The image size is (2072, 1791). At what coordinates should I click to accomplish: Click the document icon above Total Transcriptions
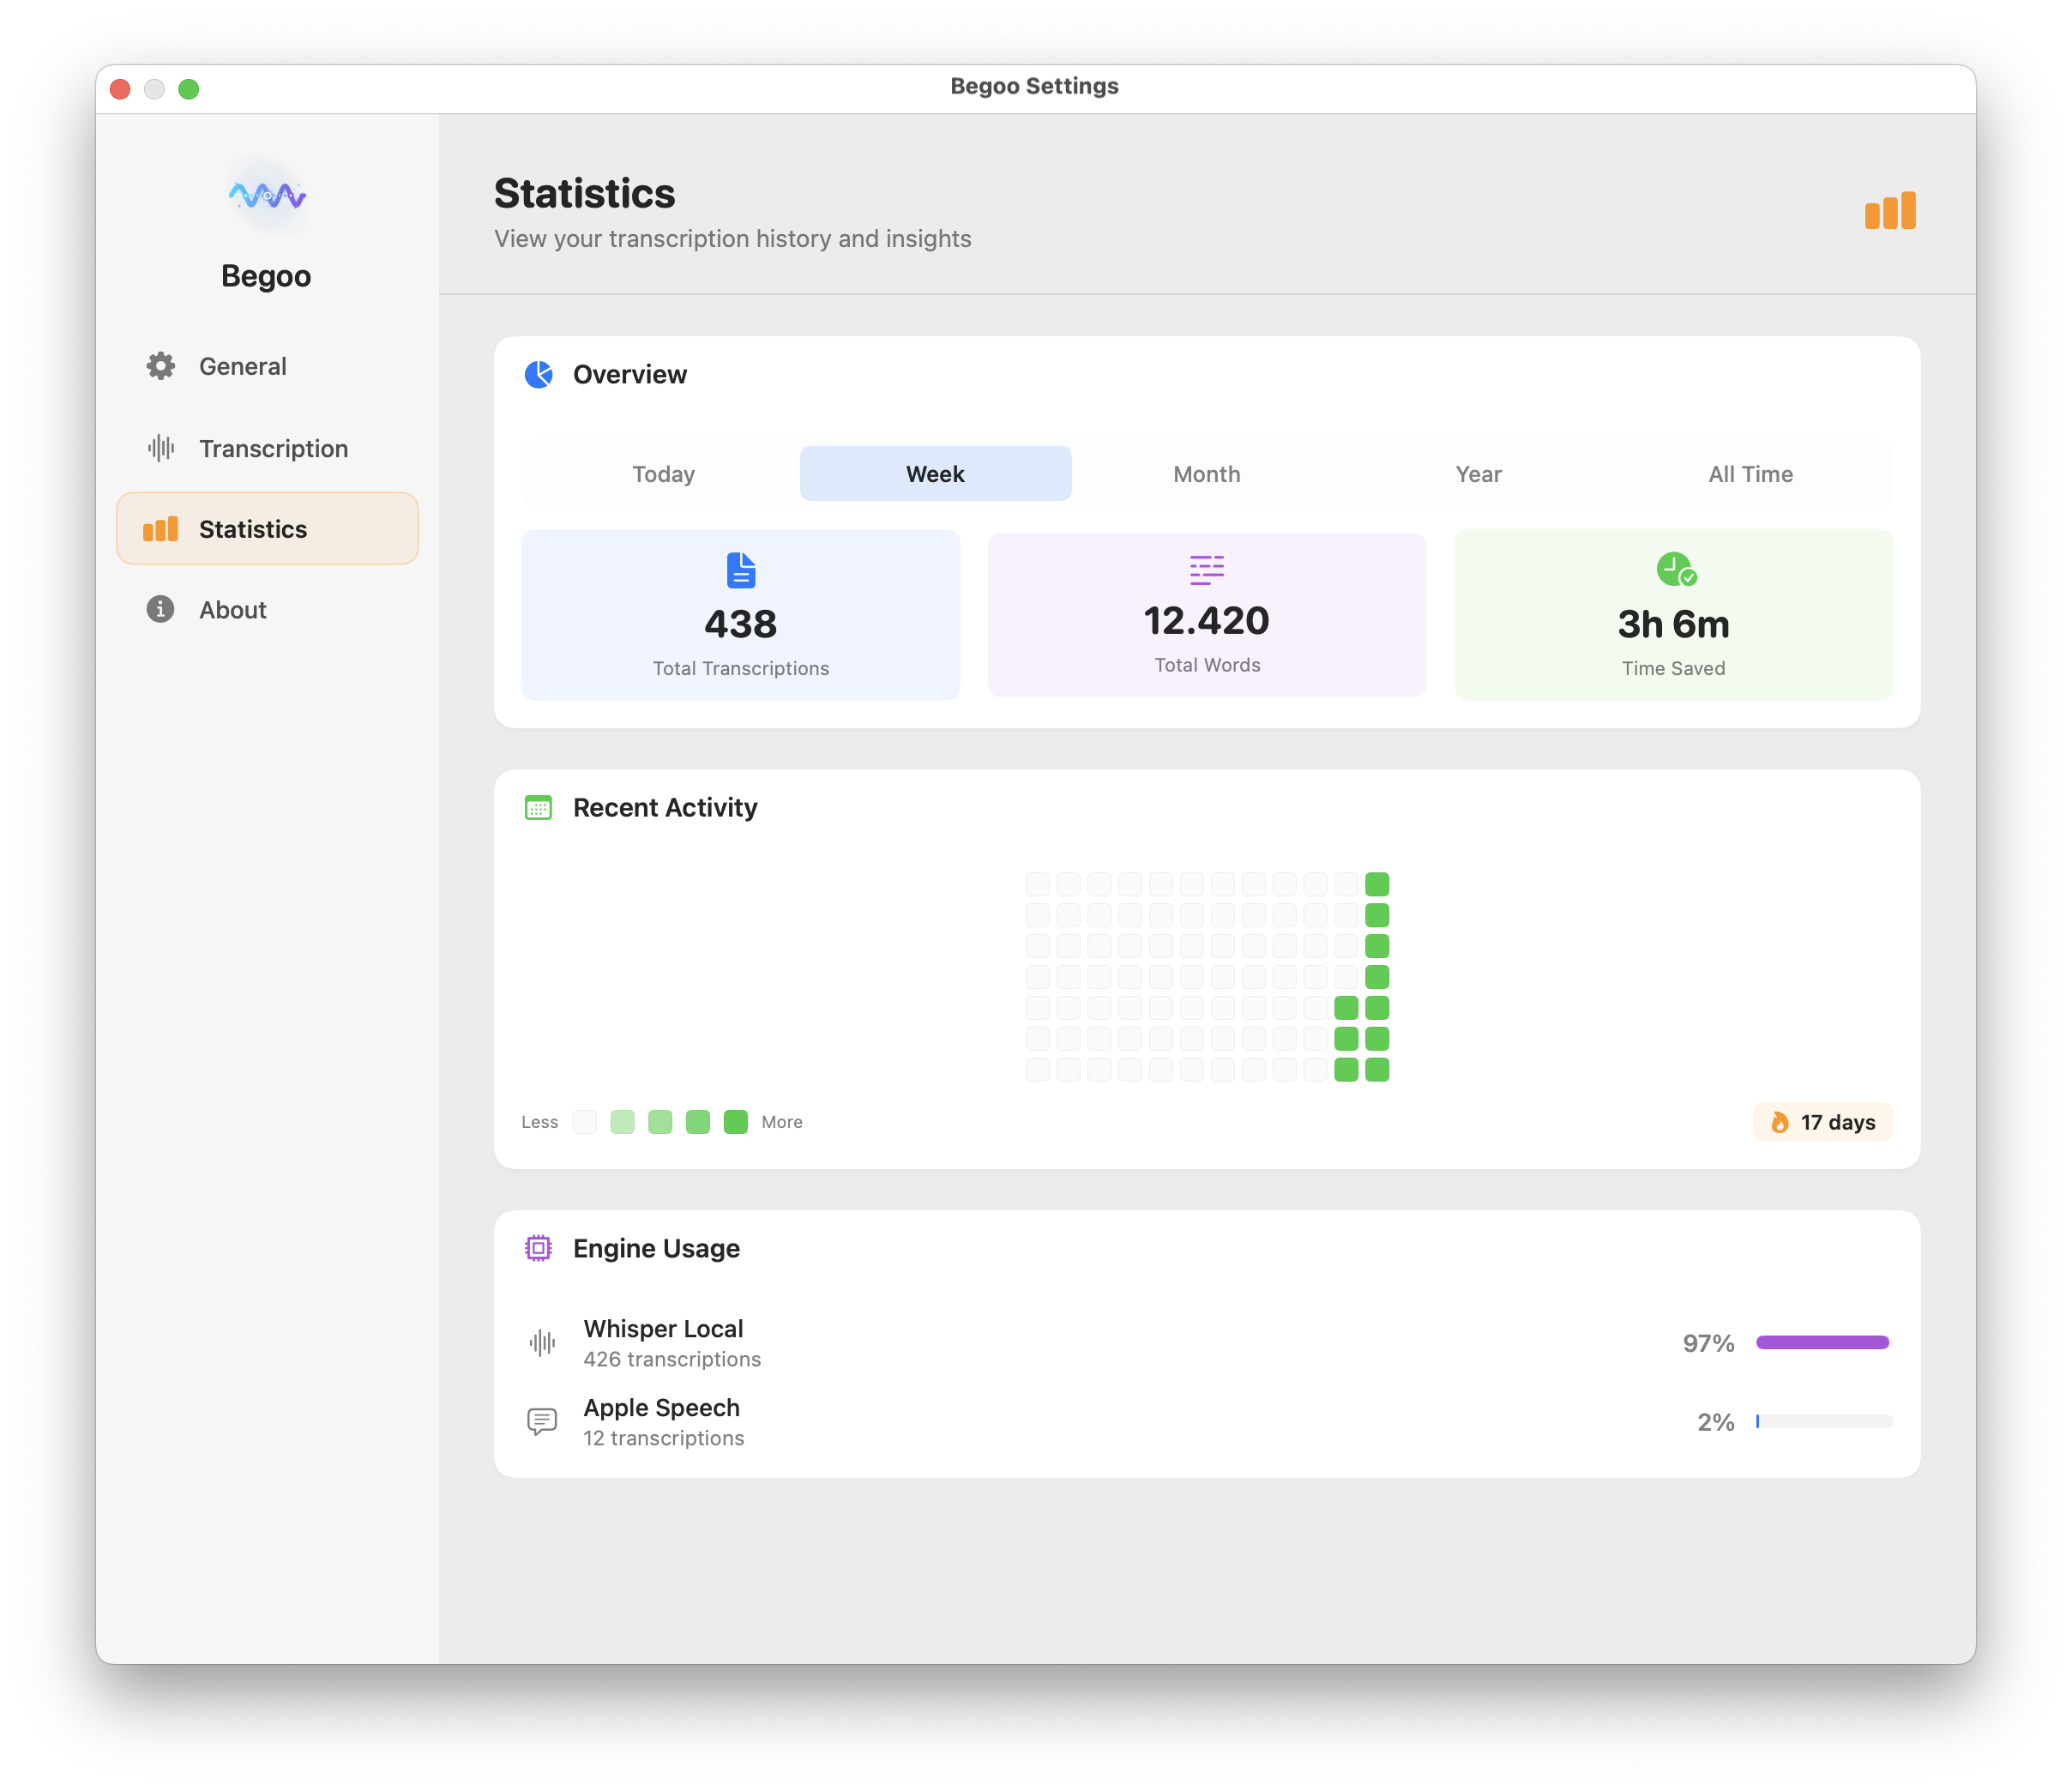pos(740,570)
